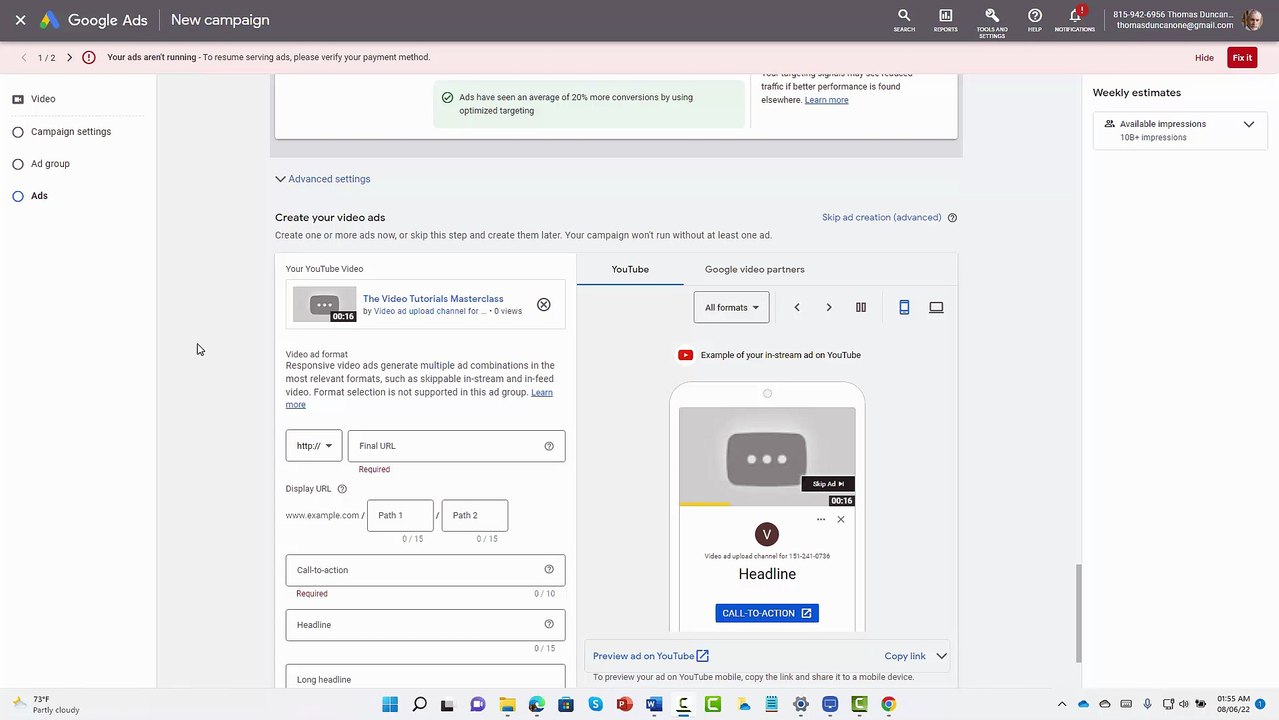
Task: Click the account profile avatar
Action: [1252, 20]
